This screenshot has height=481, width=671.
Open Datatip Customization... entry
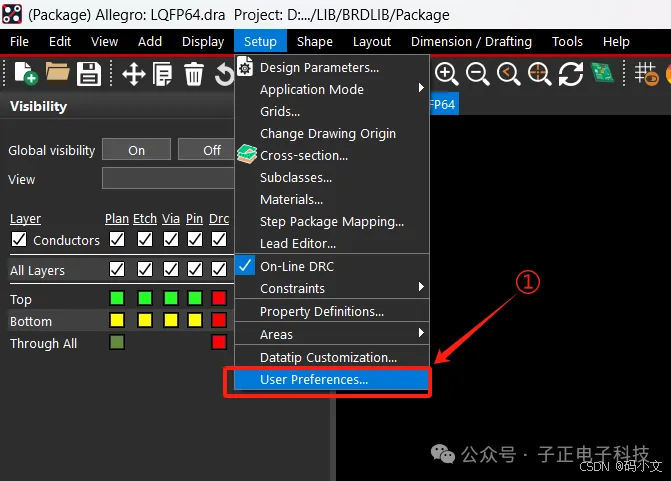point(332,357)
